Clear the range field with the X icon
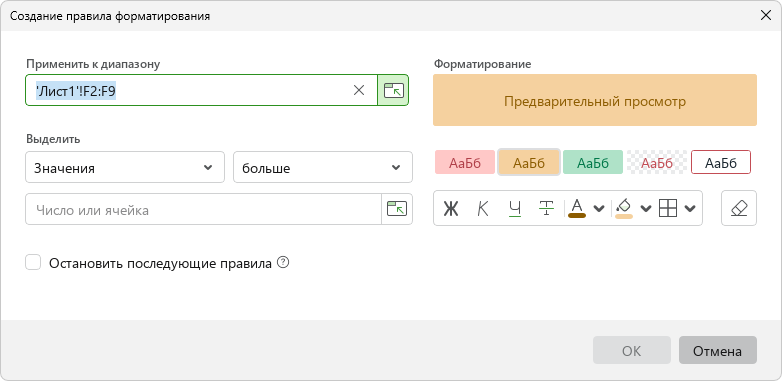 point(359,90)
